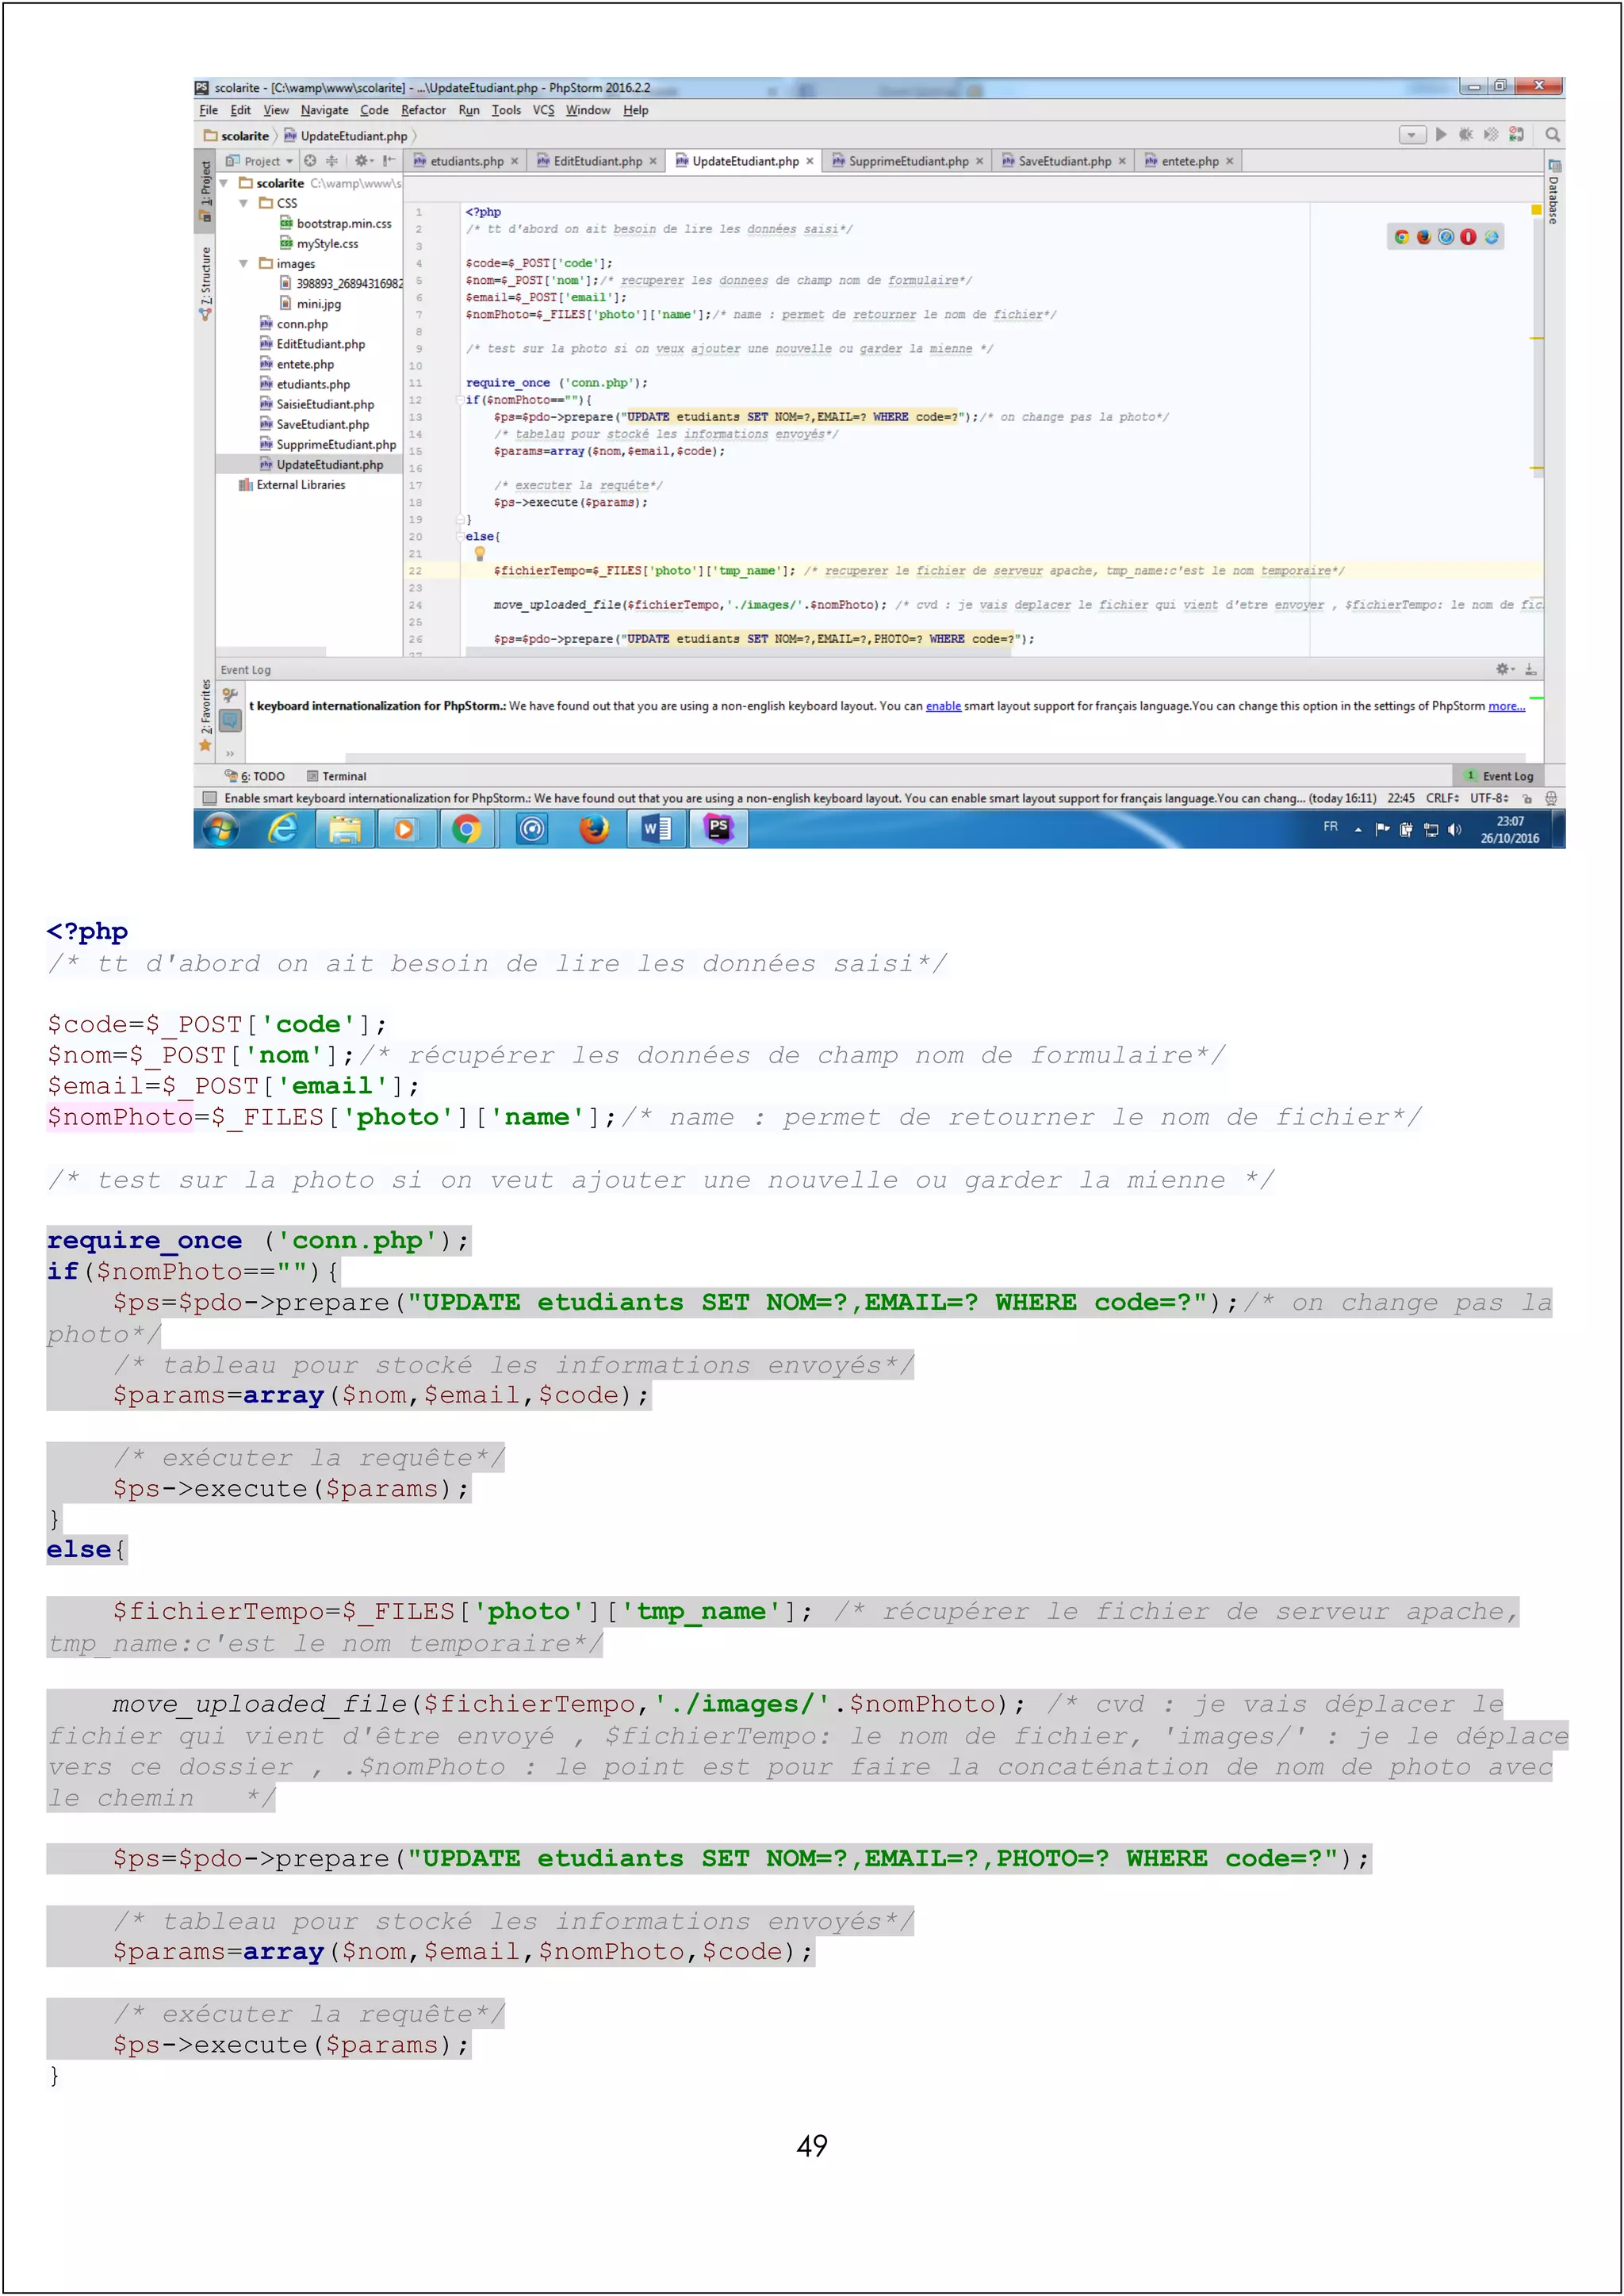Click the volume speaker tray icon
This screenshot has height=2296, width=1624.
point(1454,830)
